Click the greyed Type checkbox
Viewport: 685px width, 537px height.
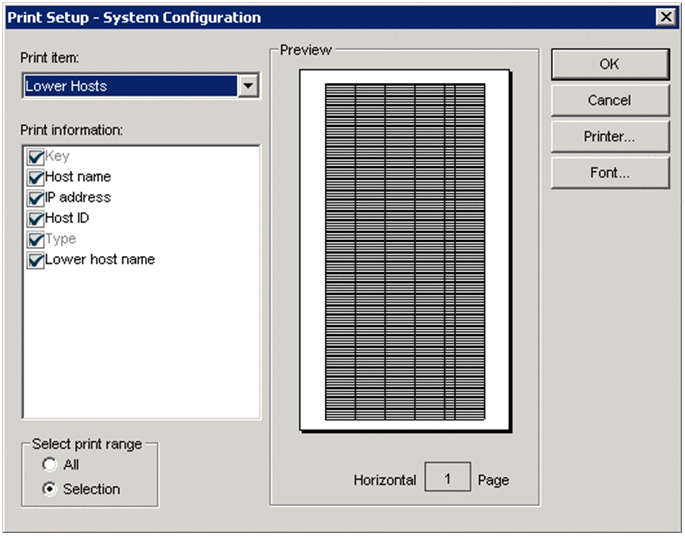click(x=37, y=240)
